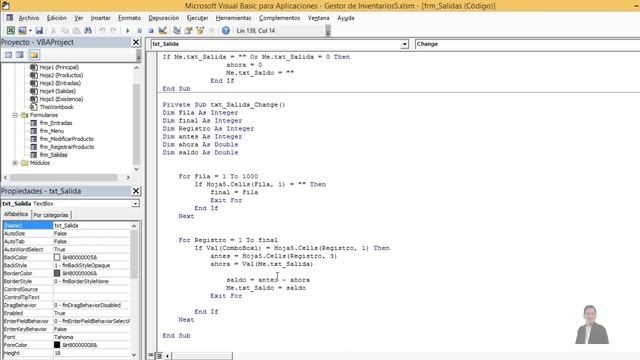Click the Toolbox icon in toolbar

point(211,31)
